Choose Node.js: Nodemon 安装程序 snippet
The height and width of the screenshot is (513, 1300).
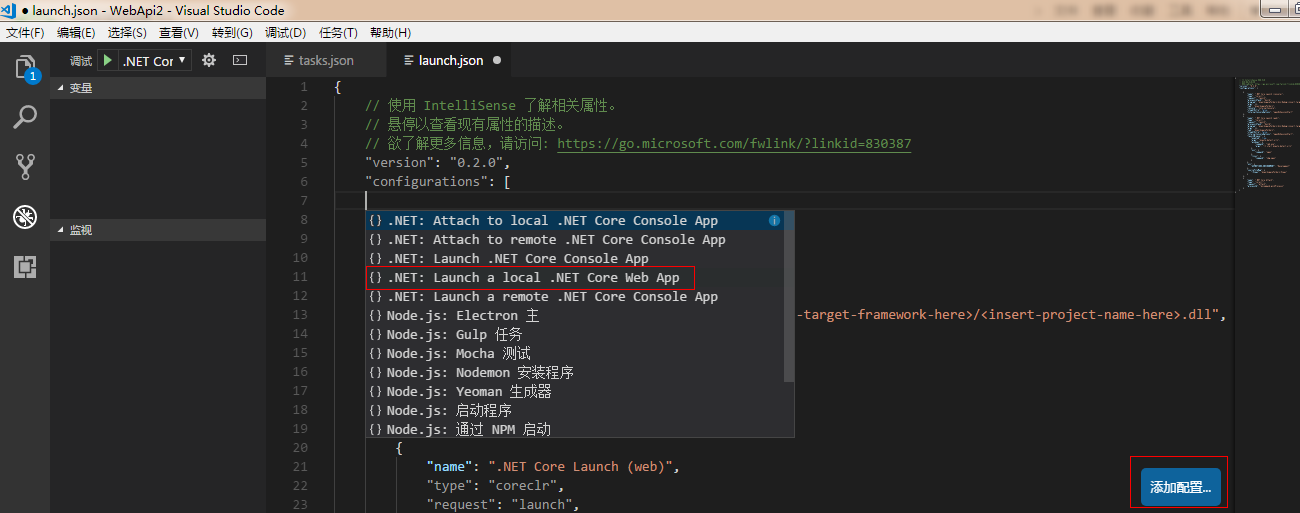(580, 372)
